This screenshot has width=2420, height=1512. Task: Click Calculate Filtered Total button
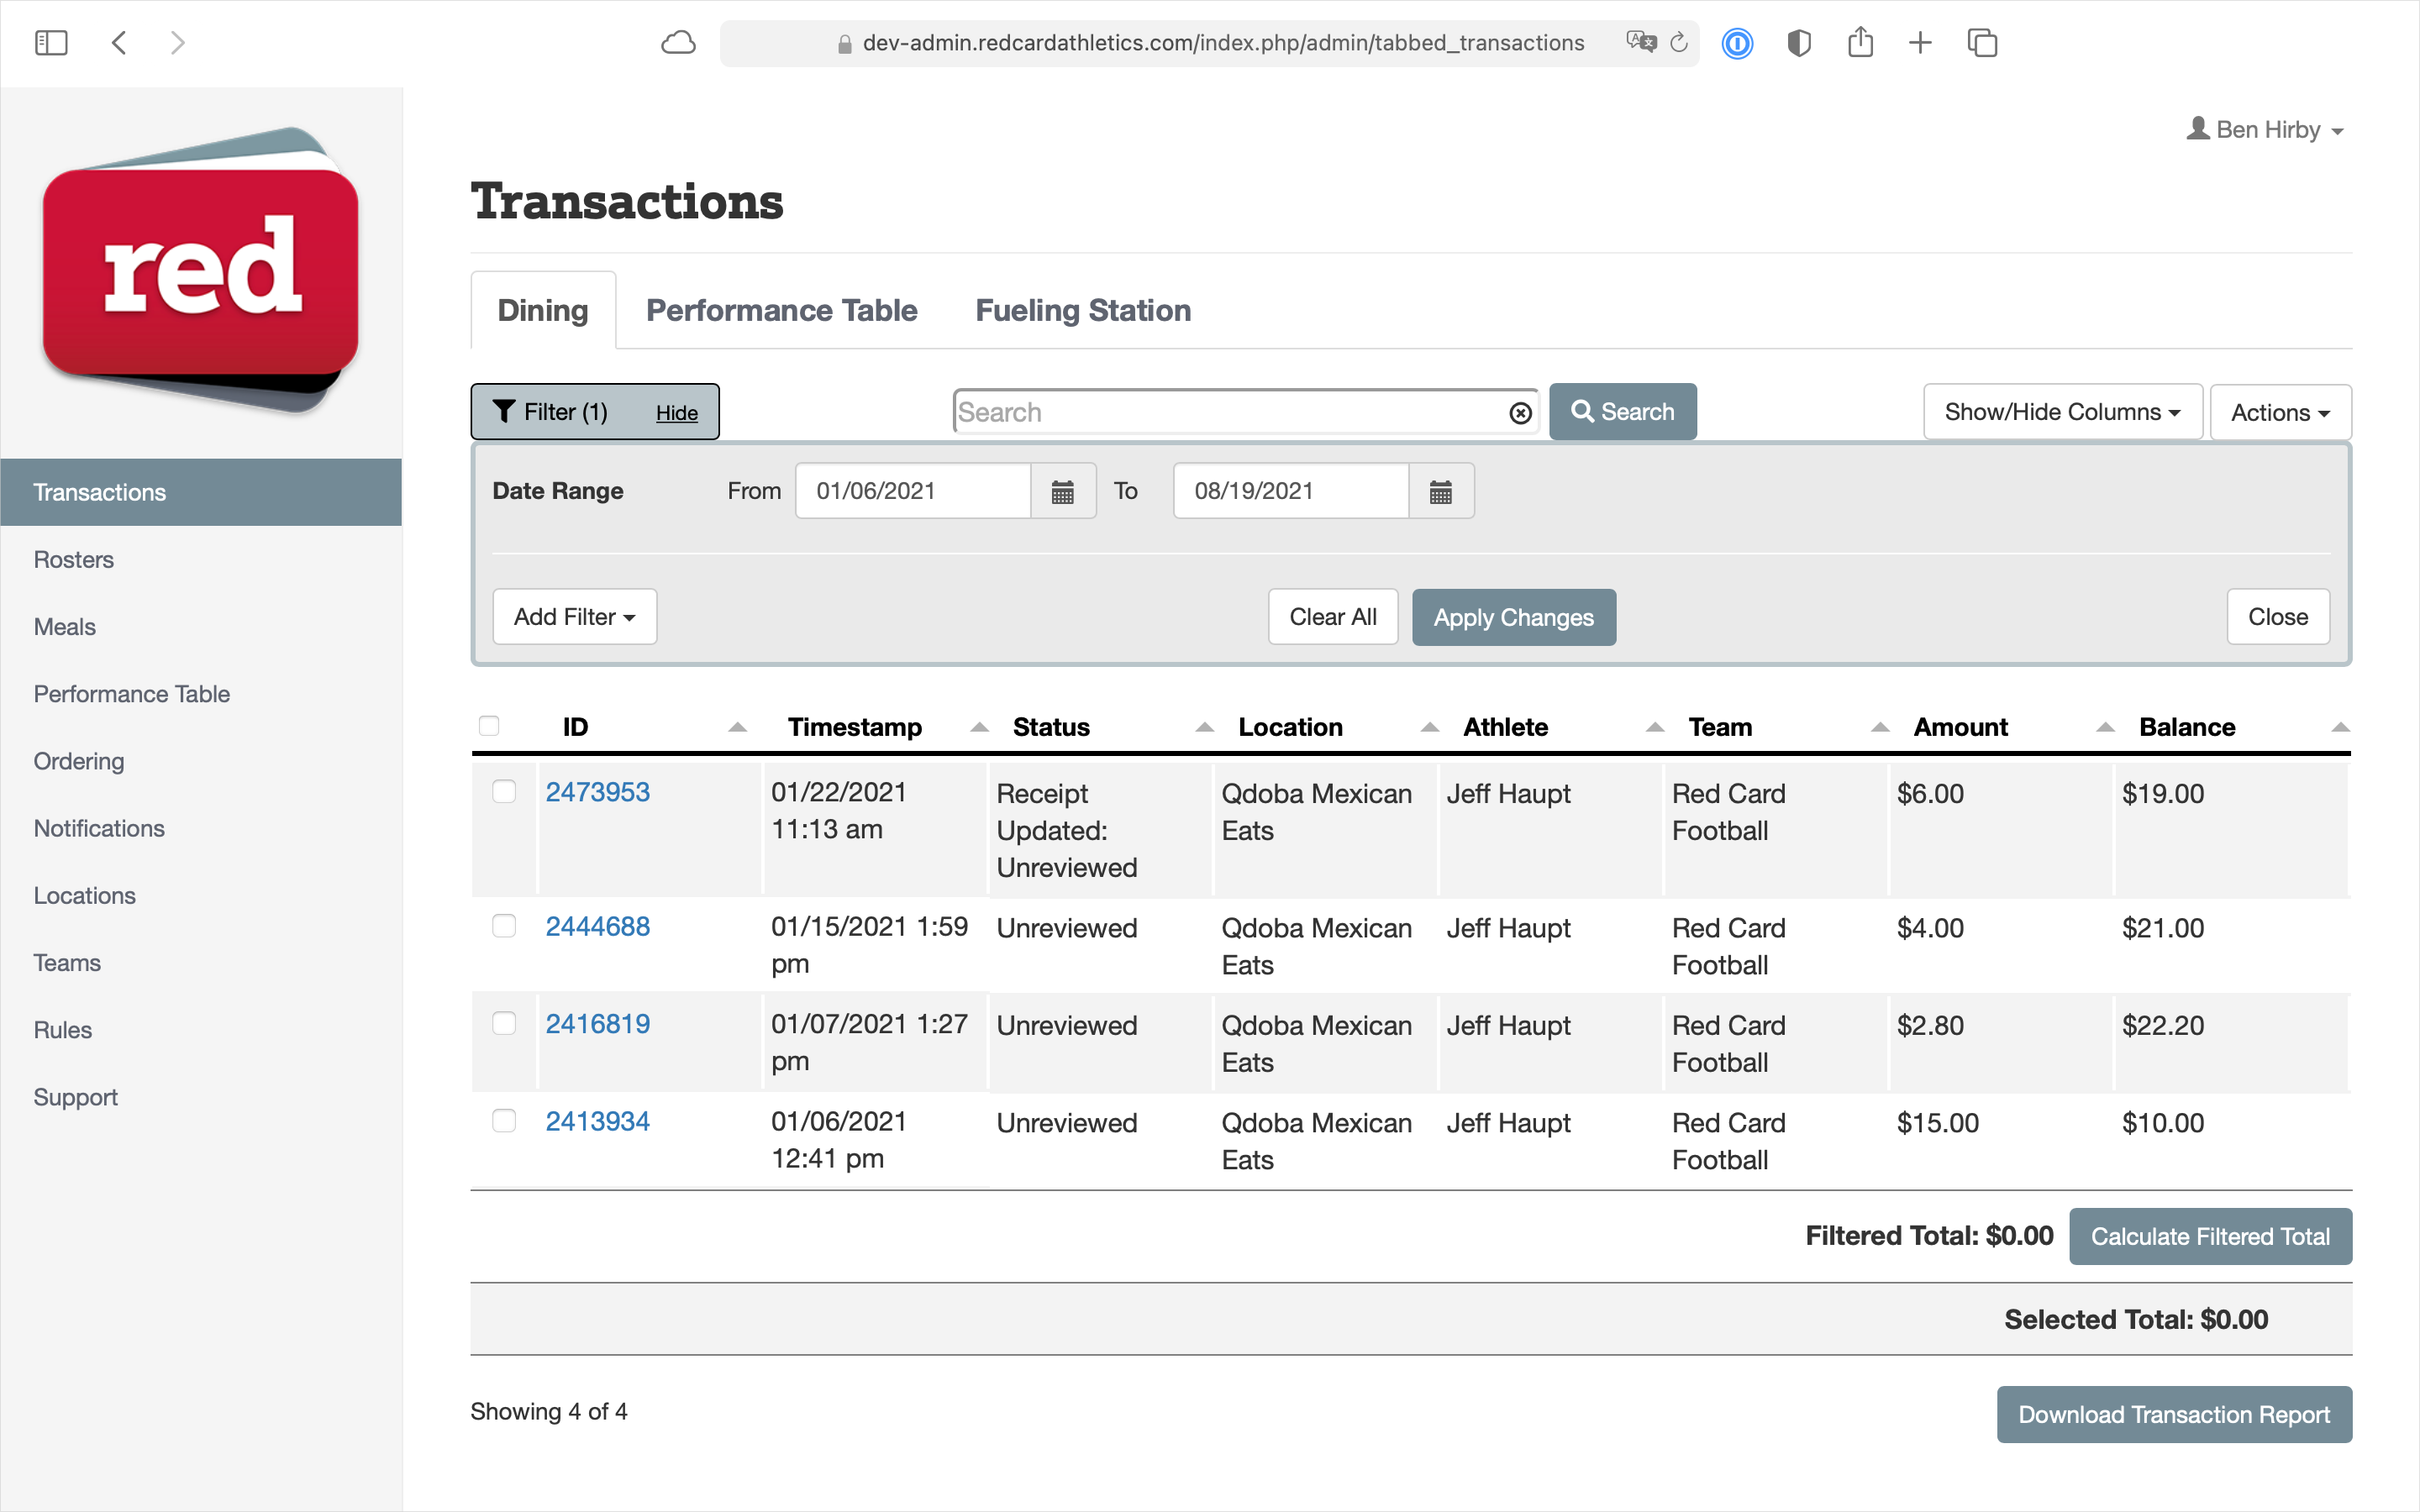[x=2211, y=1237]
